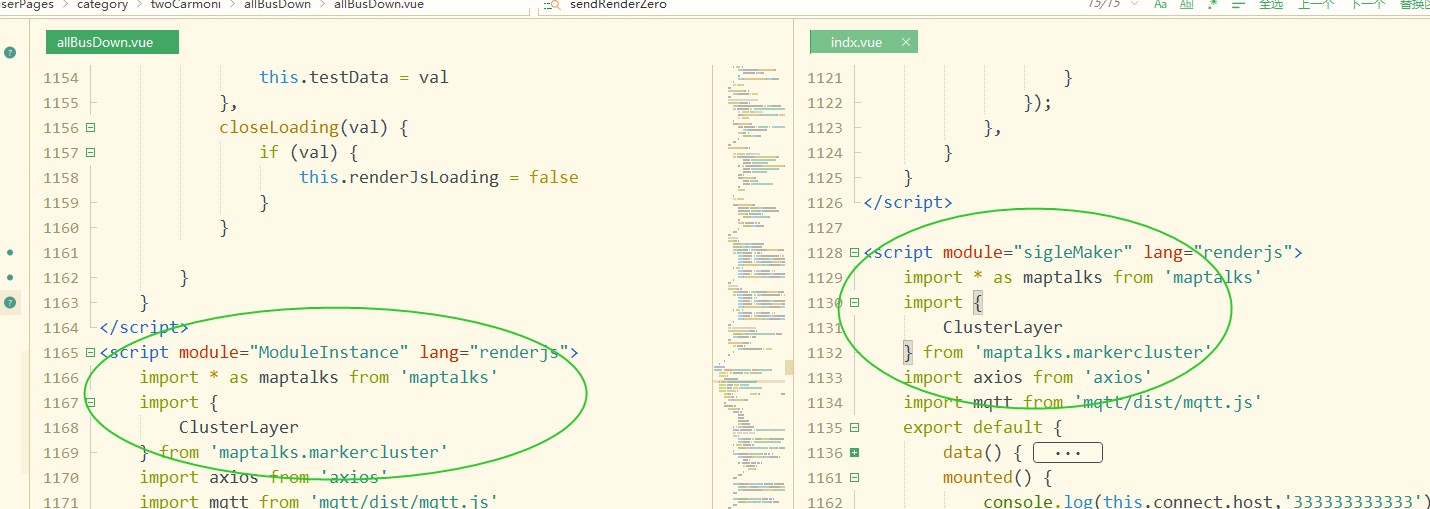This screenshot has width=1430, height=509.
Task: Click line number 1121 in right editor
Action: pos(825,78)
